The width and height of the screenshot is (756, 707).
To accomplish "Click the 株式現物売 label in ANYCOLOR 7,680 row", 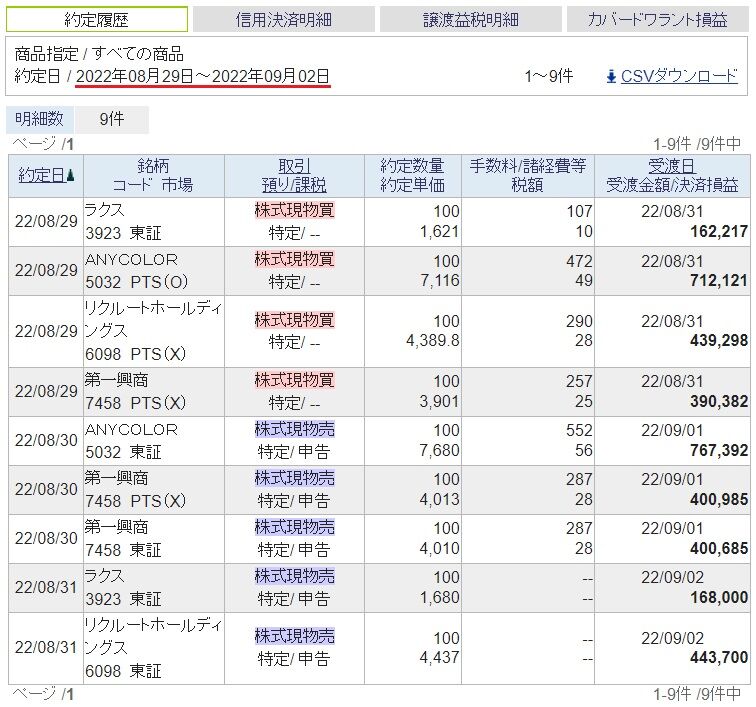I will pos(294,429).
